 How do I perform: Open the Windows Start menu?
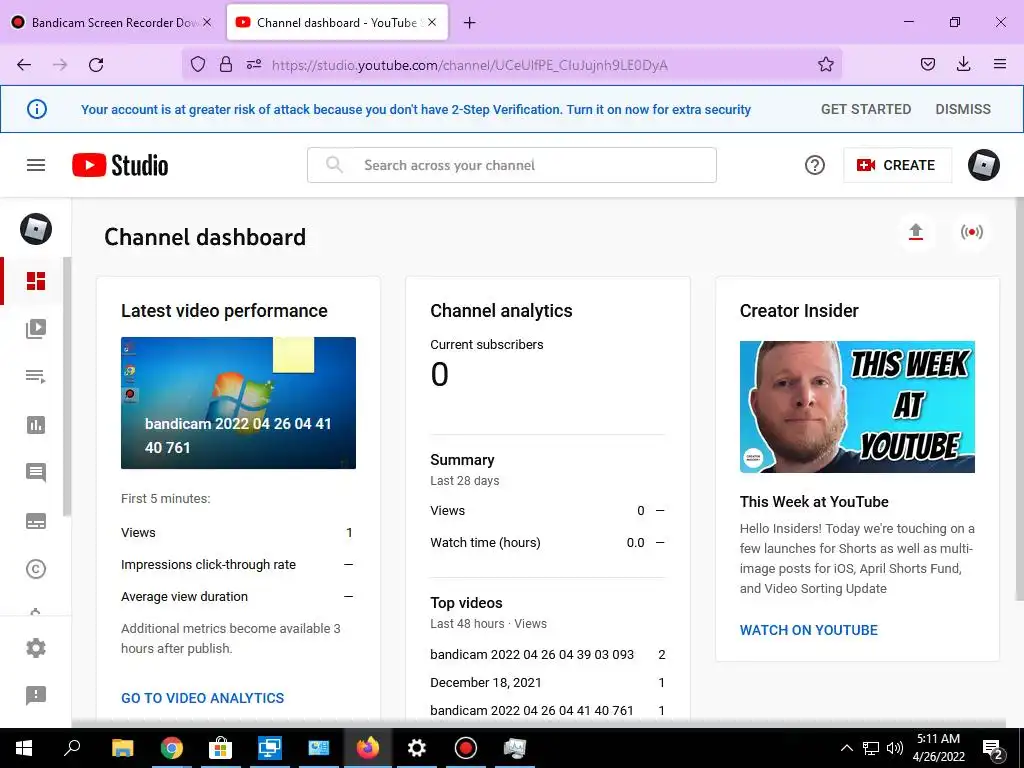tap(24, 748)
